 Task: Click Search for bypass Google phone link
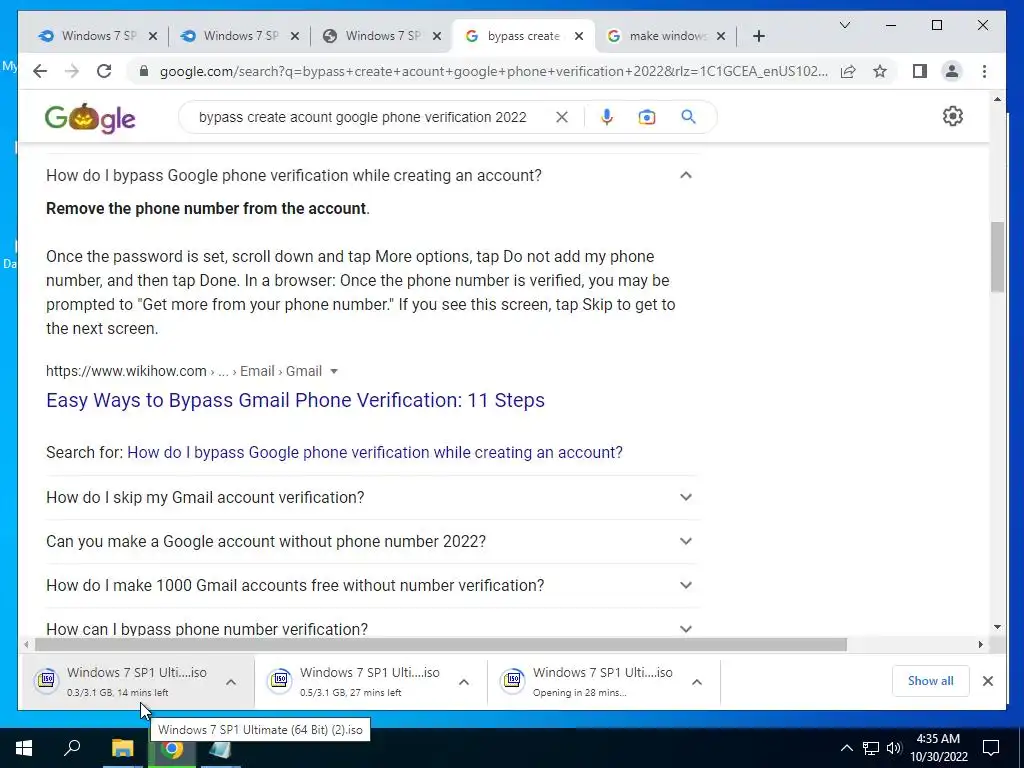point(375,452)
